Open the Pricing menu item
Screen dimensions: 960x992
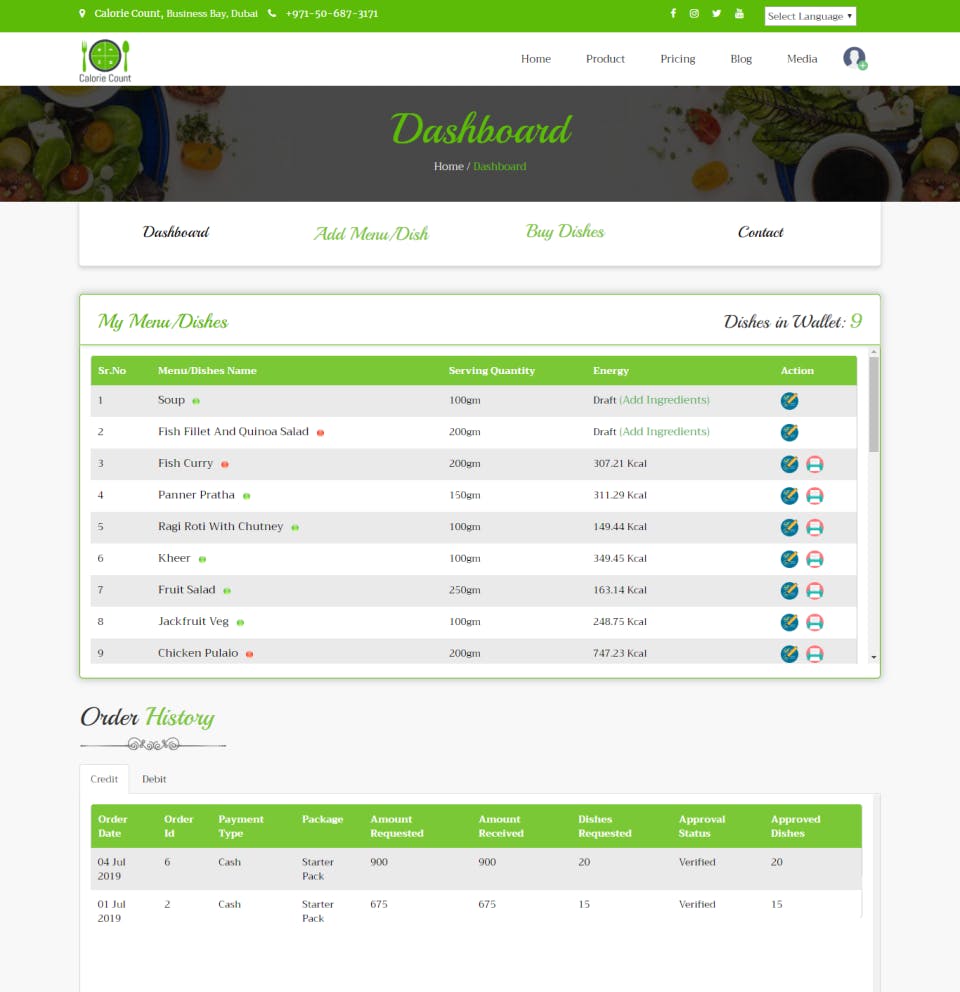pos(678,58)
